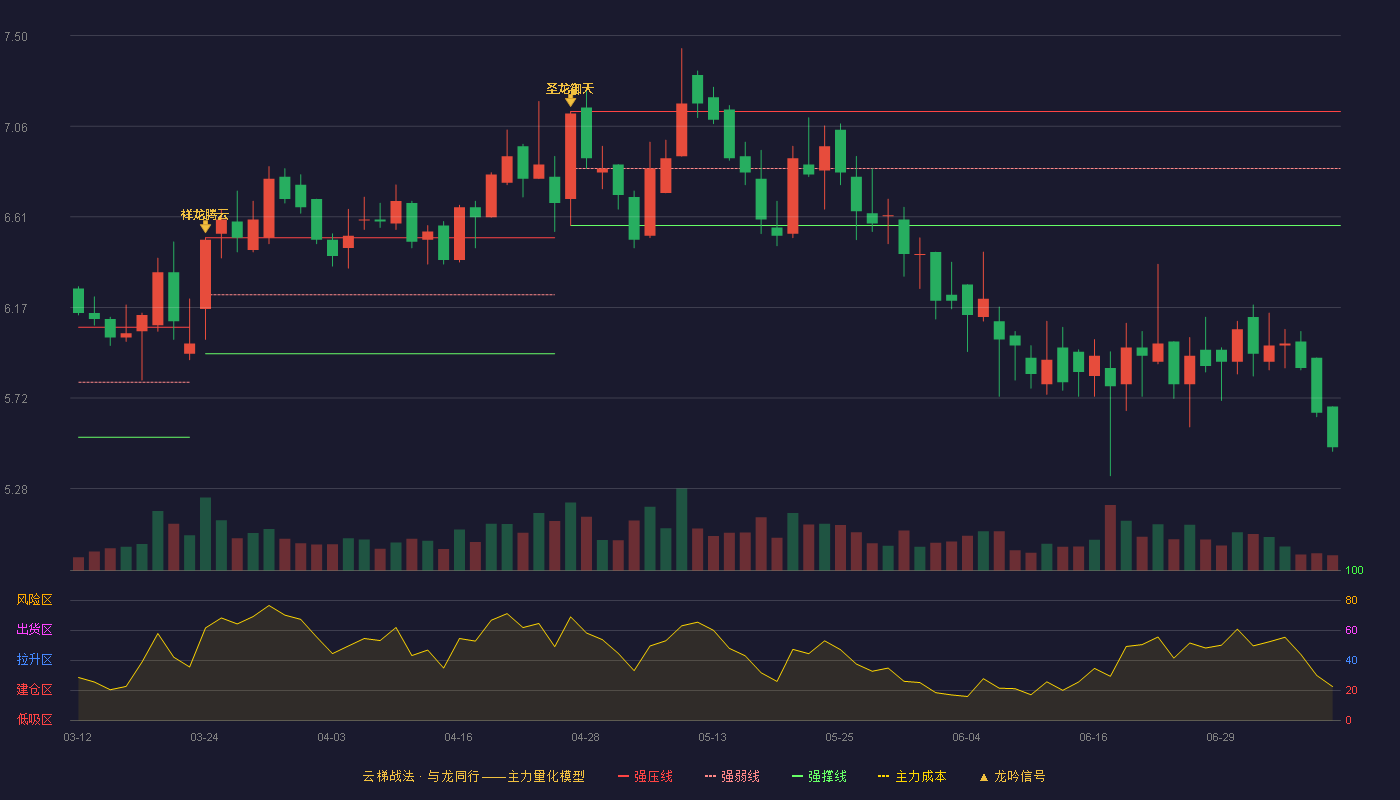1400x800 pixels.
Task: Click the 06-04 date label
Action: pos(966,737)
